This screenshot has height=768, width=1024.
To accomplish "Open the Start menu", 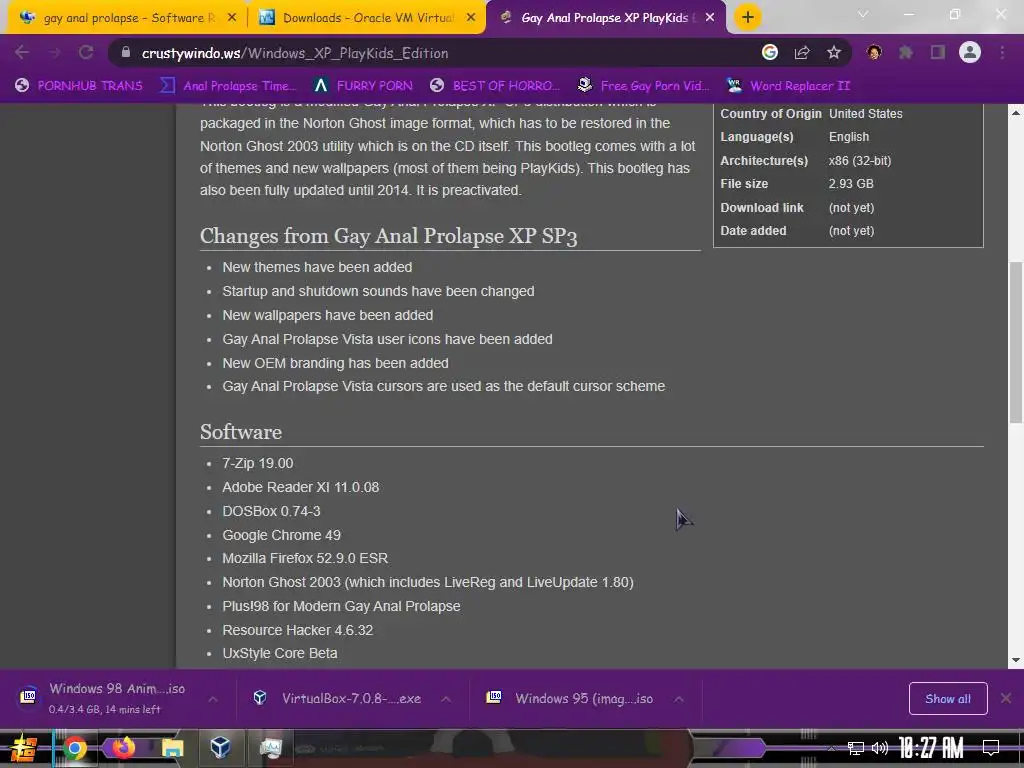I will [x=24, y=748].
